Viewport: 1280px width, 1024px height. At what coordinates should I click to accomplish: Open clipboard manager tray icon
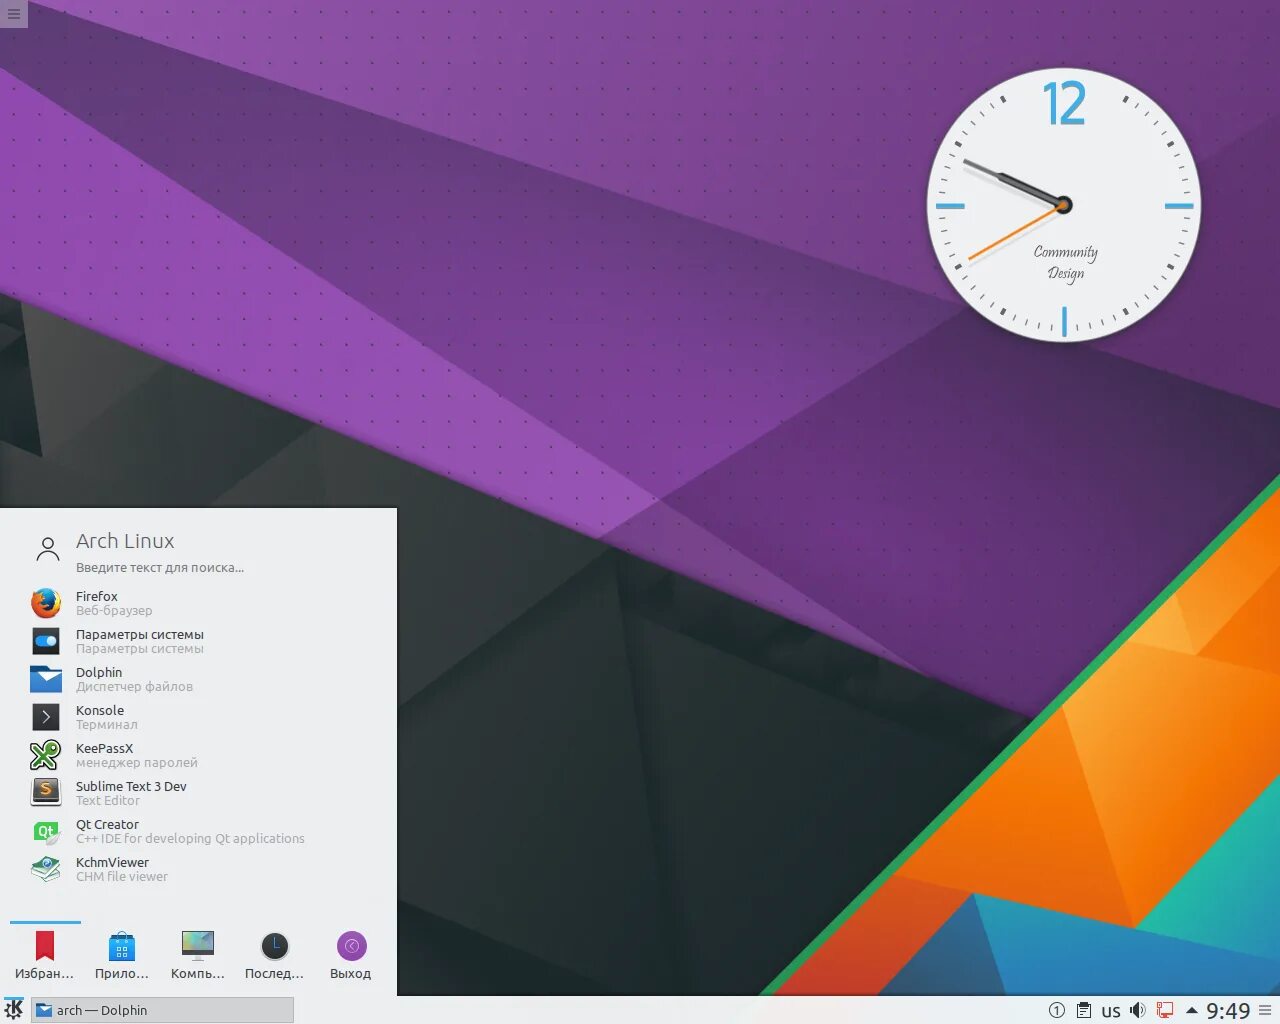tap(1084, 1010)
